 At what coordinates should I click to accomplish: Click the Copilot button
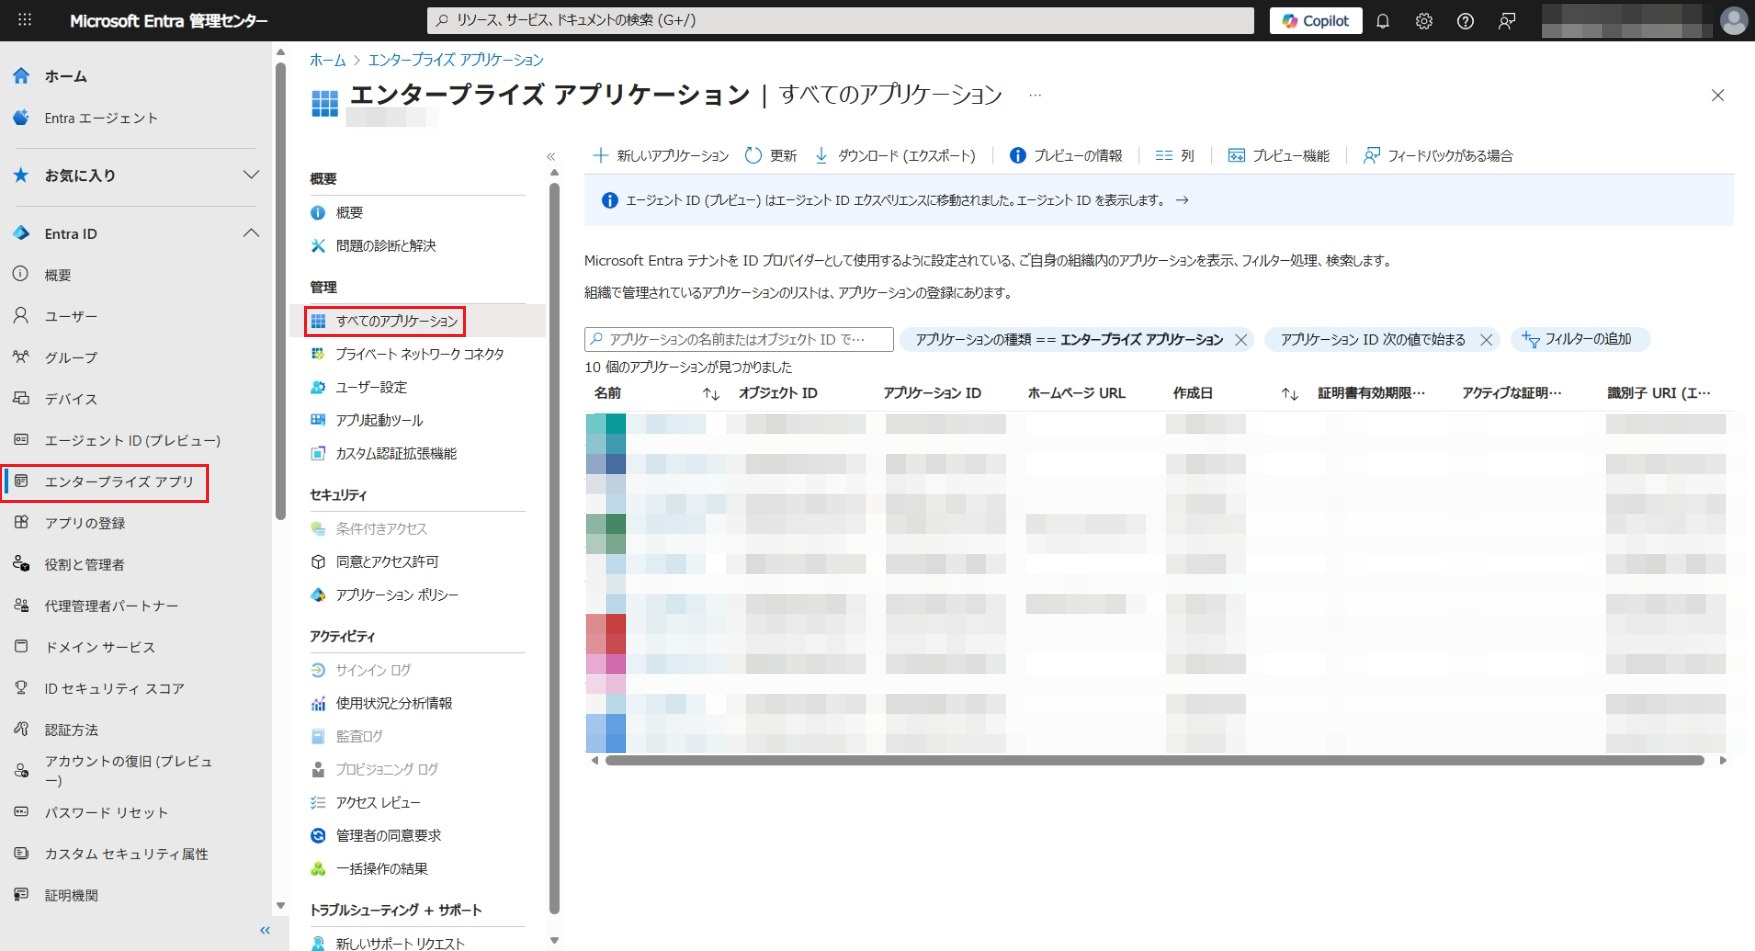click(x=1315, y=21)
